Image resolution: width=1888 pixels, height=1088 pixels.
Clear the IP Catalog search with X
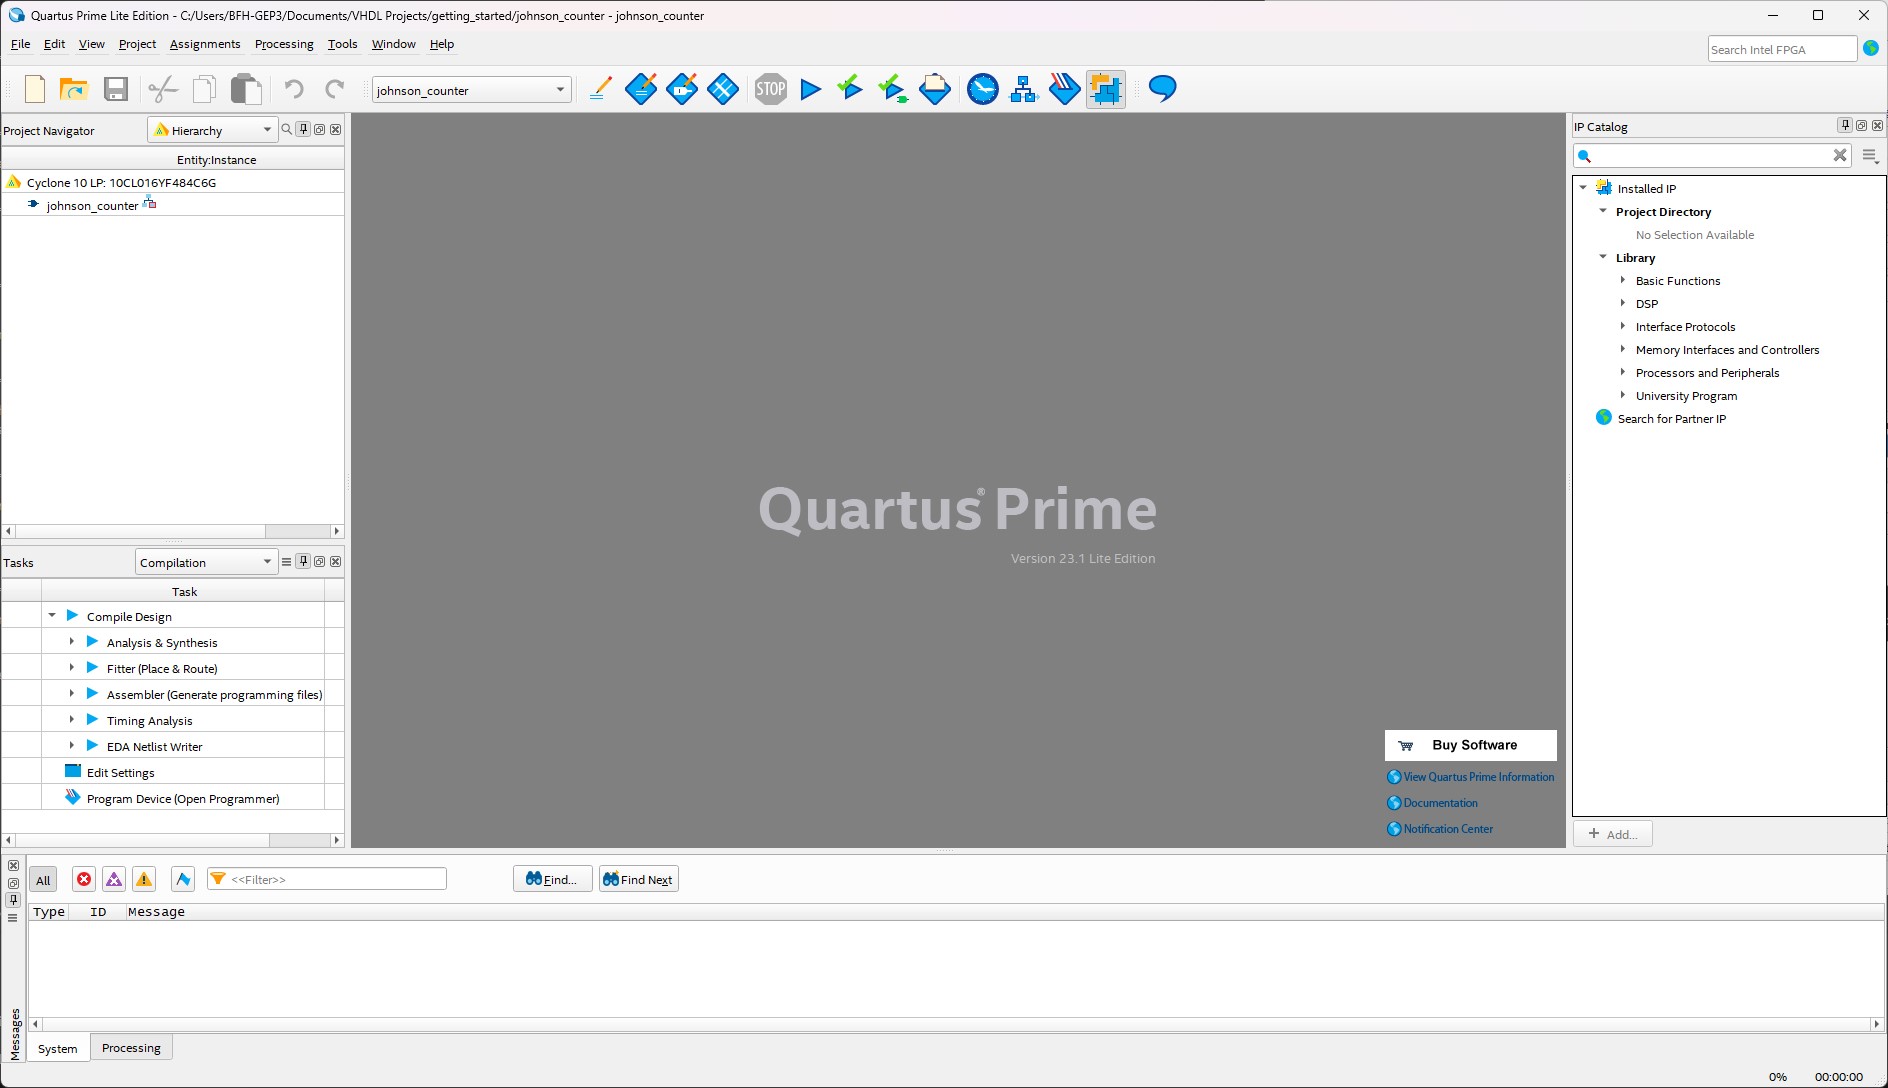coord(1839,155)
